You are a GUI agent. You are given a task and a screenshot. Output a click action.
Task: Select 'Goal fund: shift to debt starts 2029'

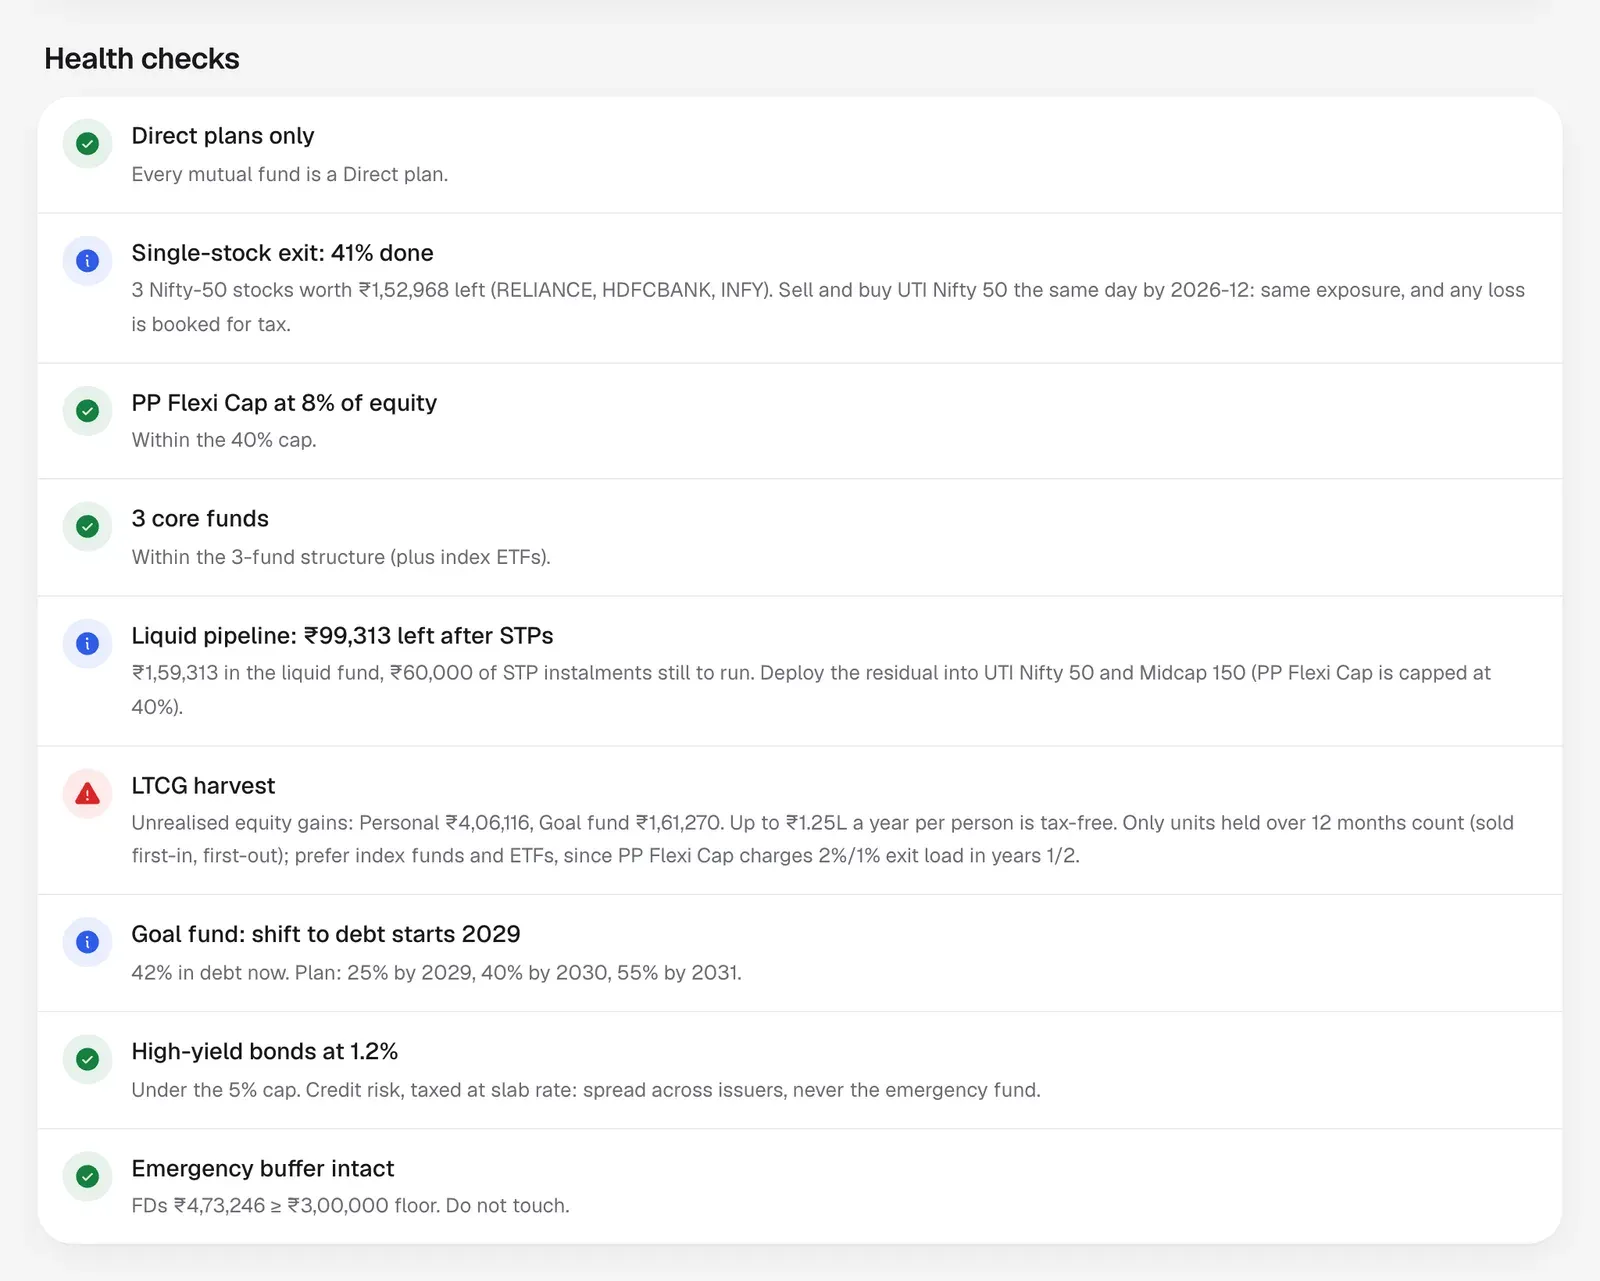pyautogui.click(x=326, y=934)
